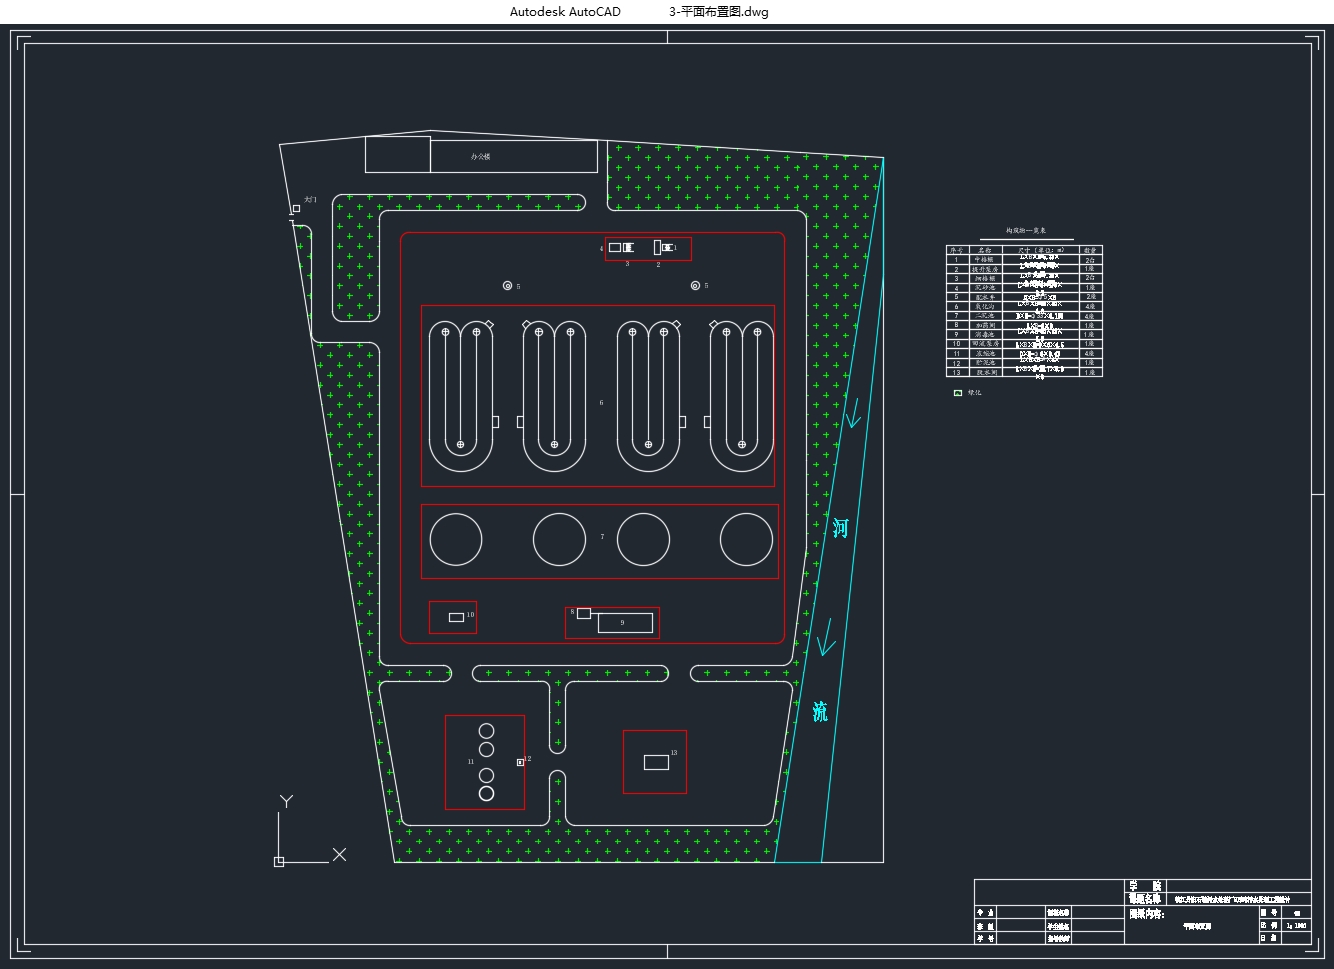The image size is (1334, 969).
Task: Select the small gate square symbol by 大门
Action: (x=296, y=209)
